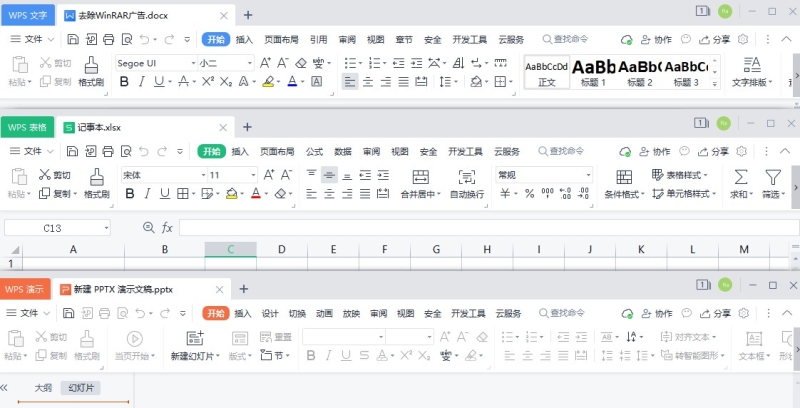Image resolution: width=800 pixels, height=408 pixels.
Task: Click Format Painter in WPS Spreadsheet
Action: click(97, 184)
